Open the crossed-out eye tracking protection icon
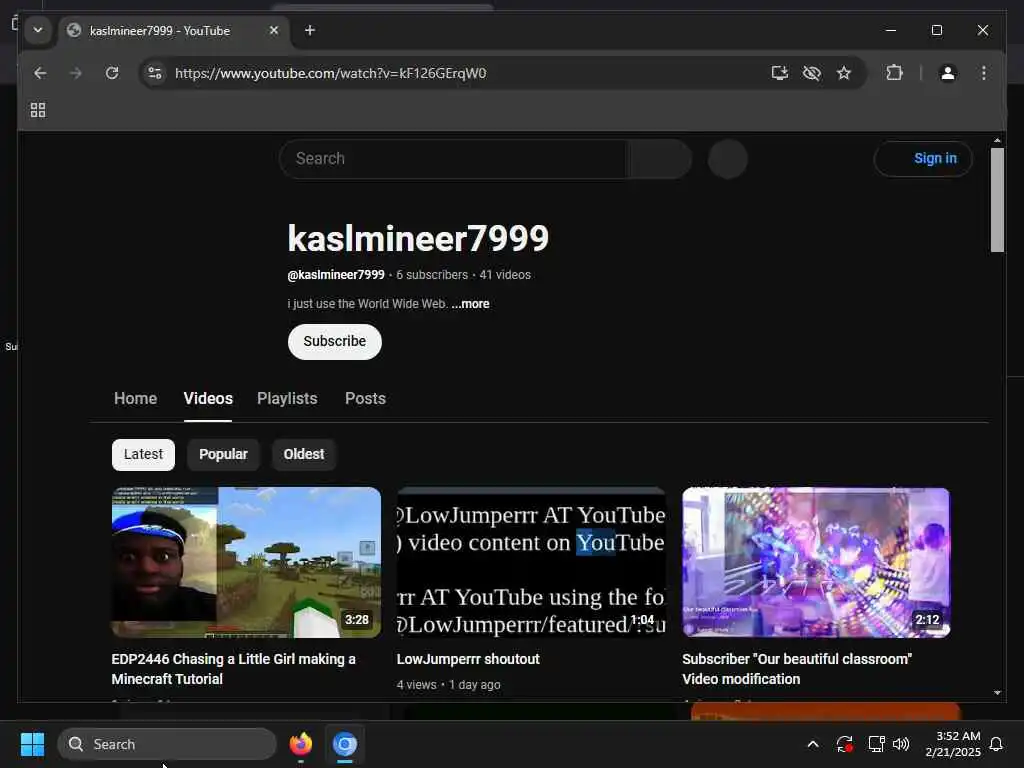Image resolution: width=1024 pixels, height=768 pixels. click(x=811, y=73)
